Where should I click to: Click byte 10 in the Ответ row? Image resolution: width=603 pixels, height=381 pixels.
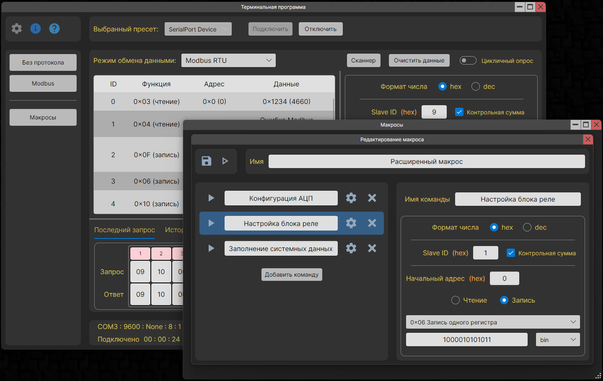coord(161,294)
